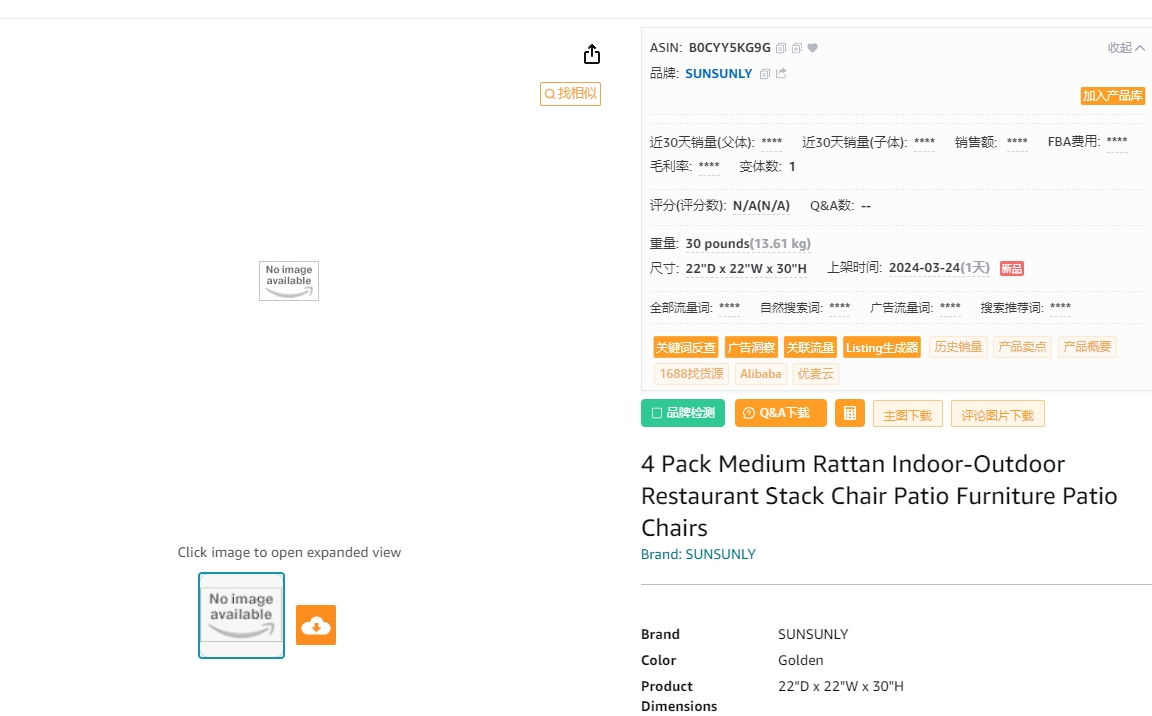Click masked 毛利率 value

pos(709,167)
